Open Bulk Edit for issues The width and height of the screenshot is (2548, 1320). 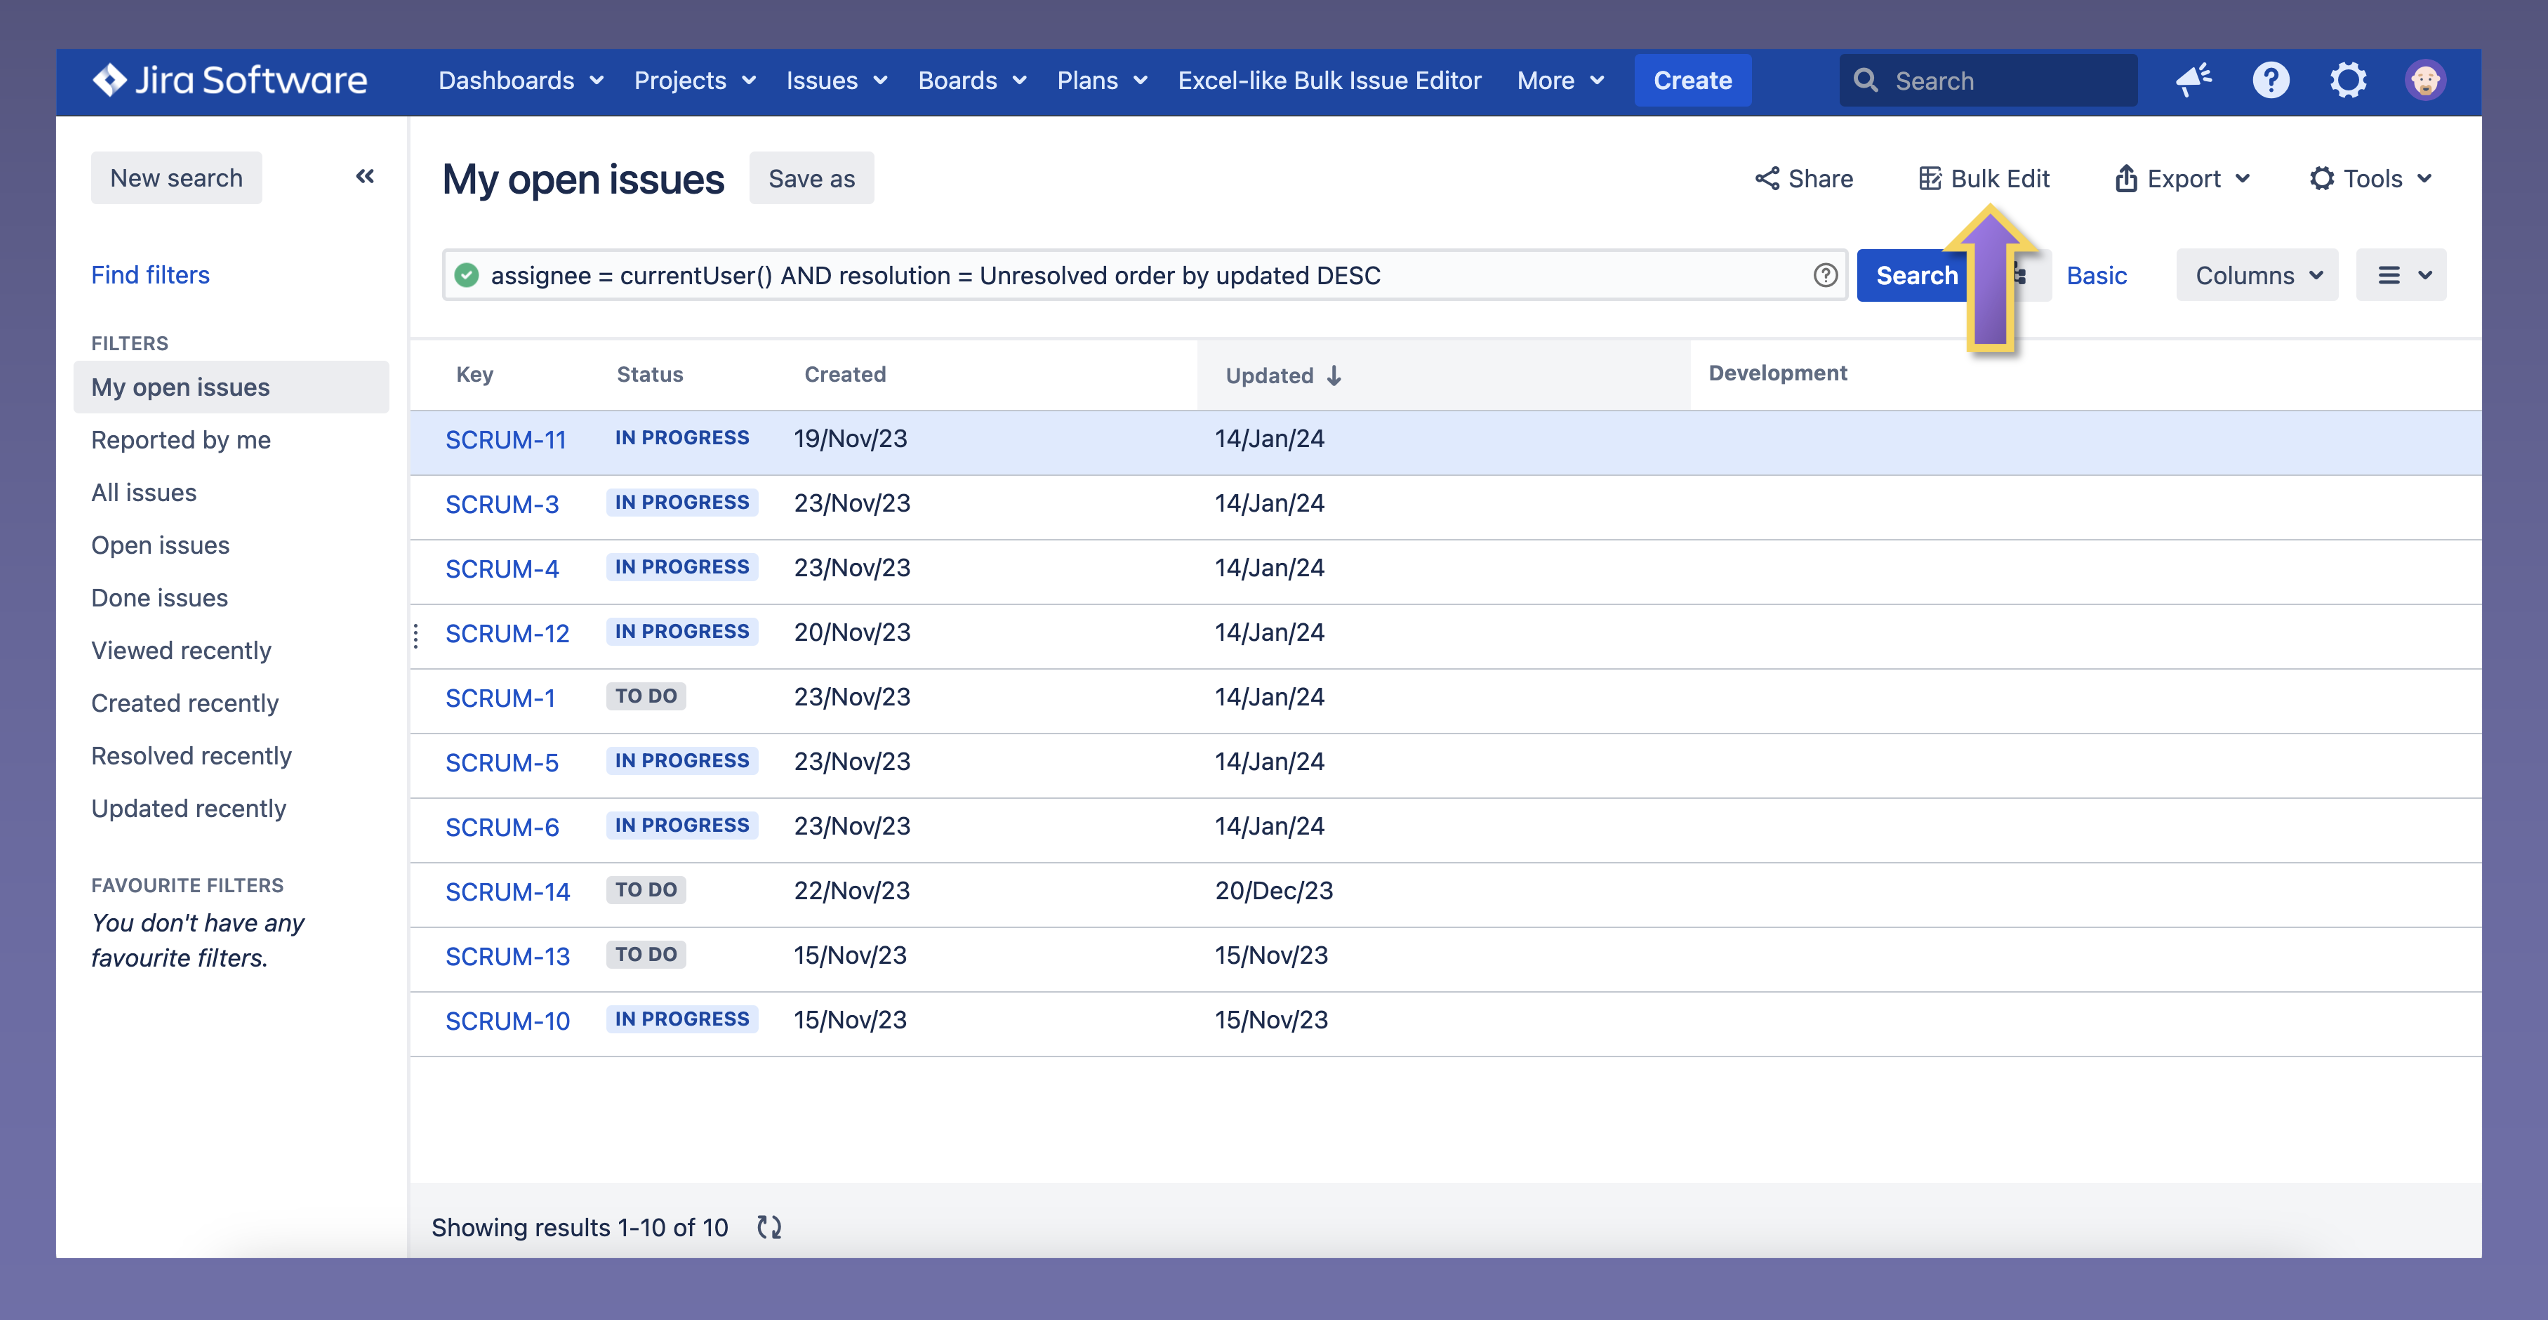pos(1985,179)
